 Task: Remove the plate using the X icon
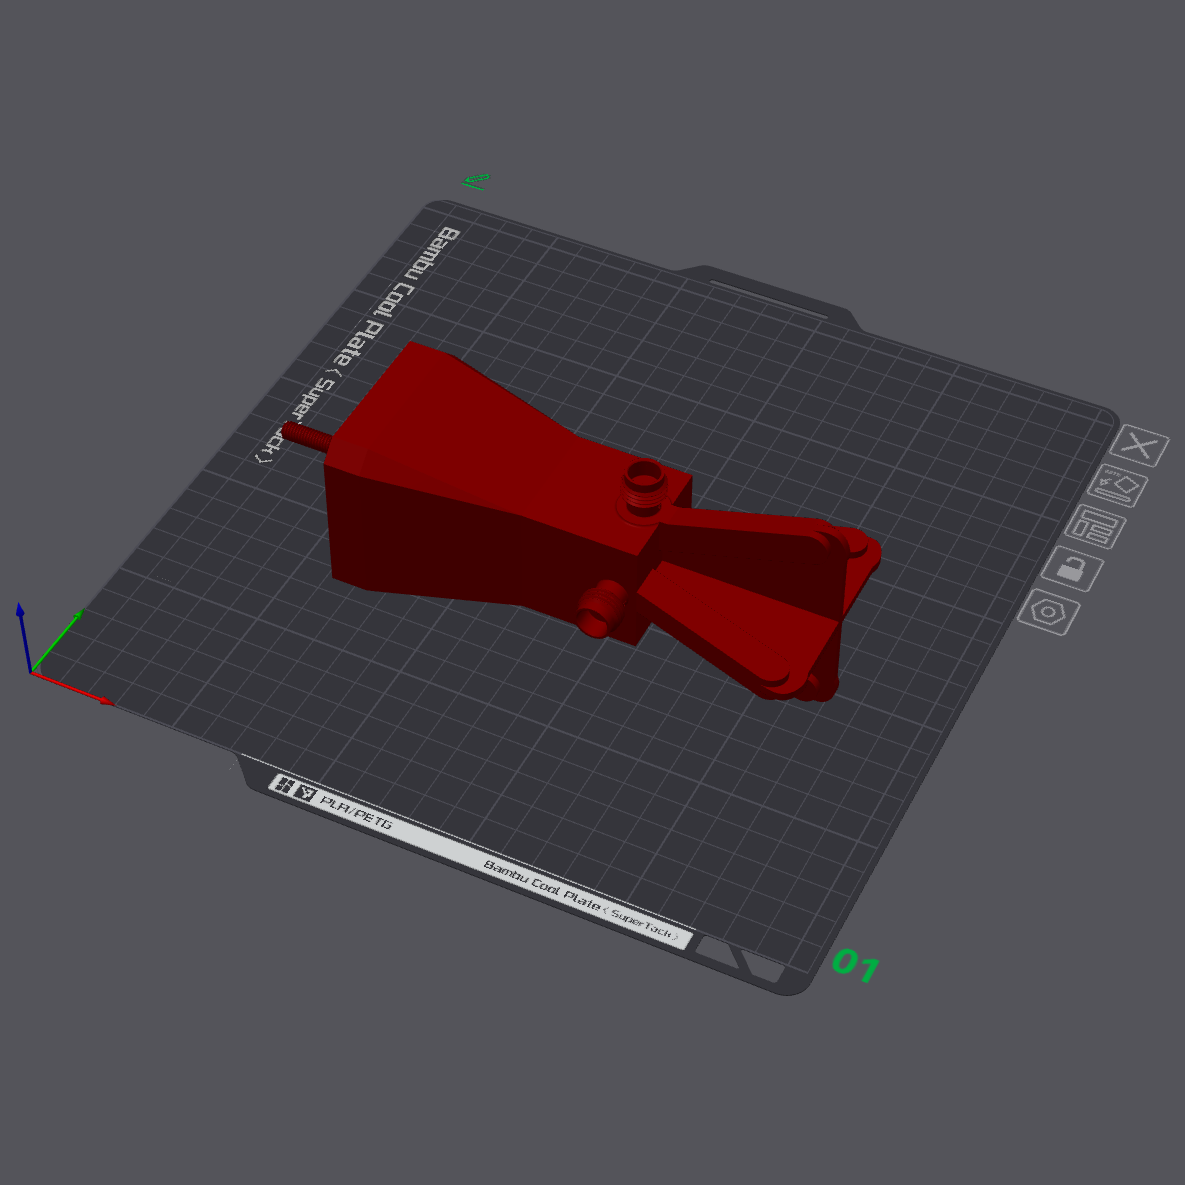click(1139, 446)
